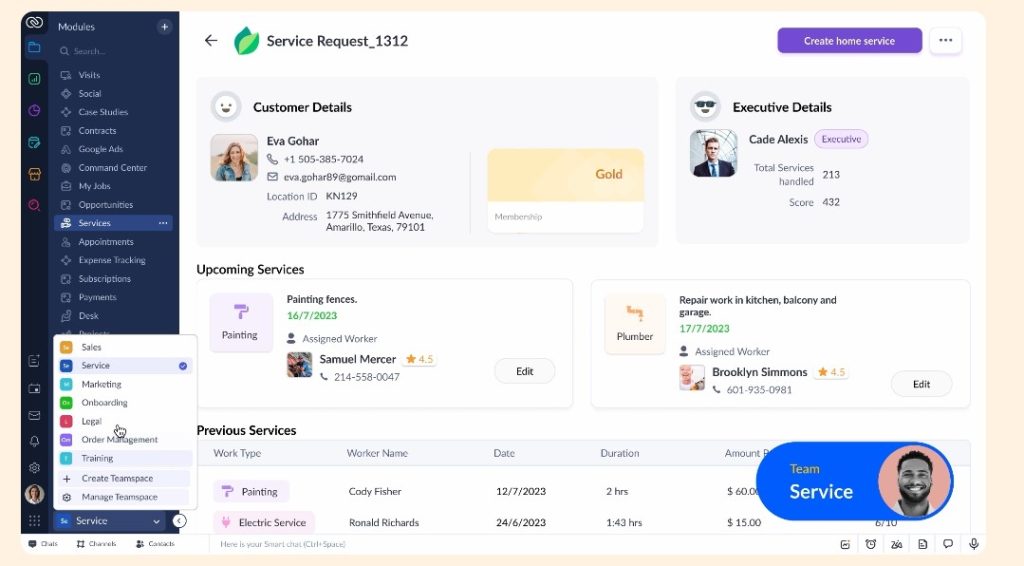Open the notification bell icon
This screenshot has width=1024, height=566.
pos(34,441)
